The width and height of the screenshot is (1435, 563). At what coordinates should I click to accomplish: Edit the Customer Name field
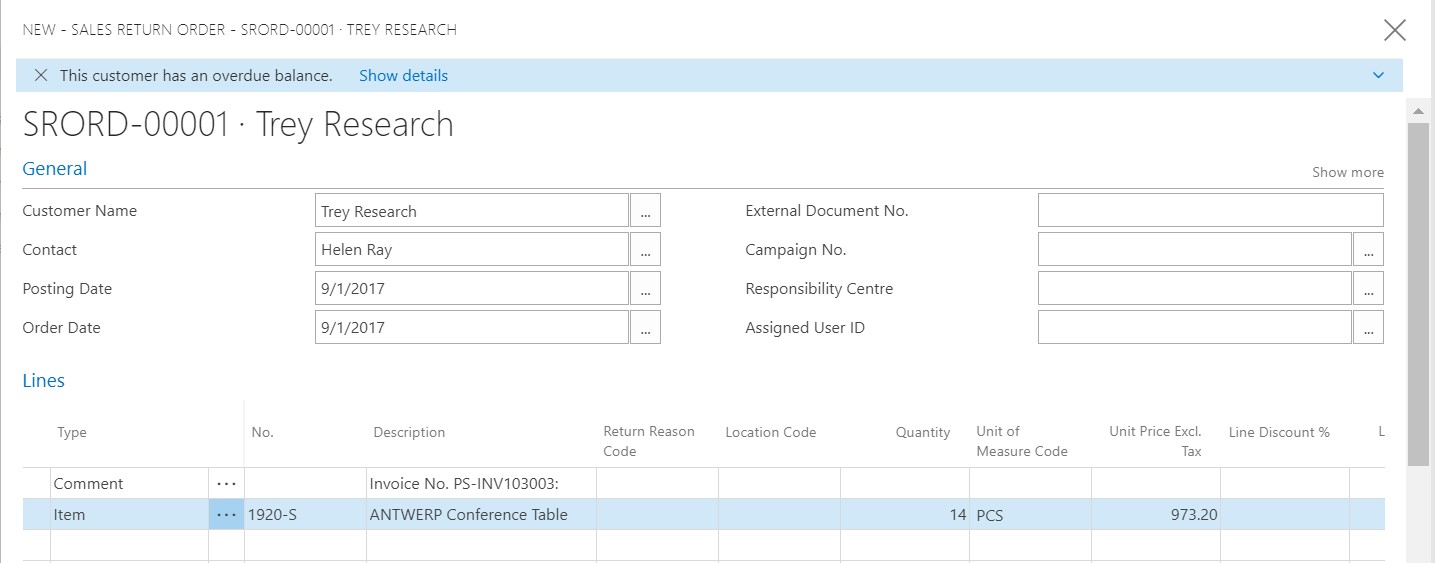[x=472, y=211]
